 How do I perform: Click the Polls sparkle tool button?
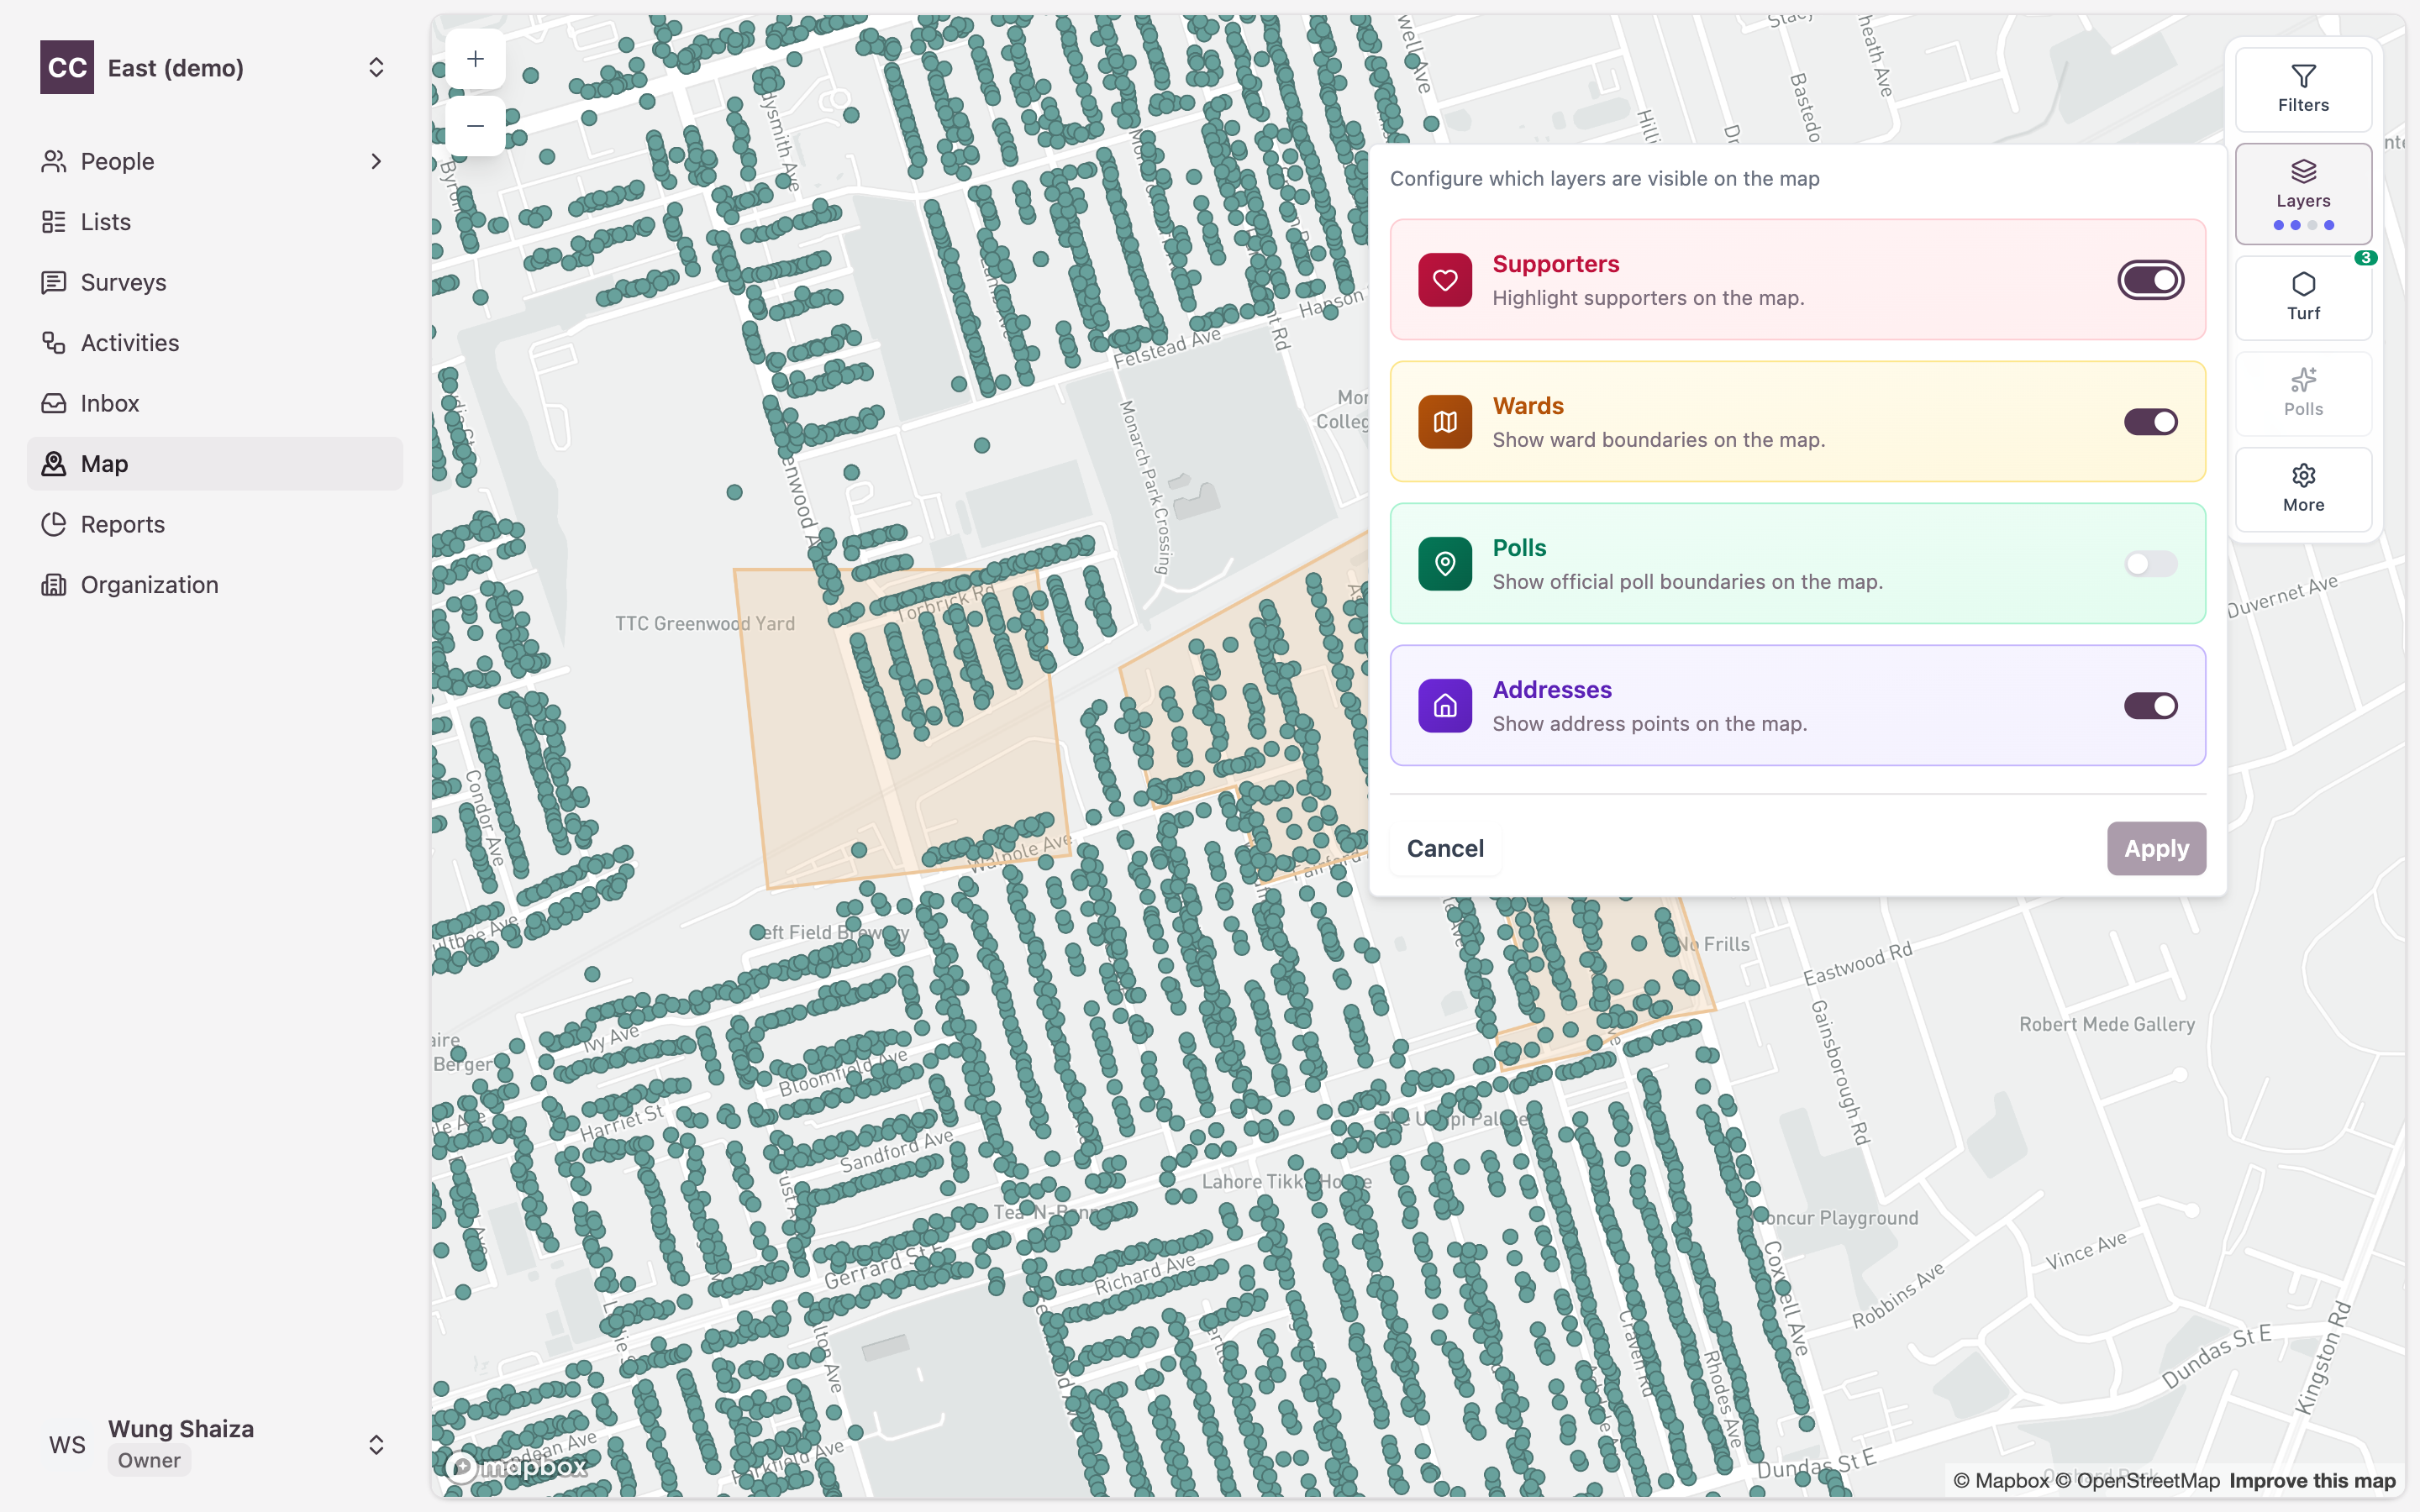click(2303, 393)
